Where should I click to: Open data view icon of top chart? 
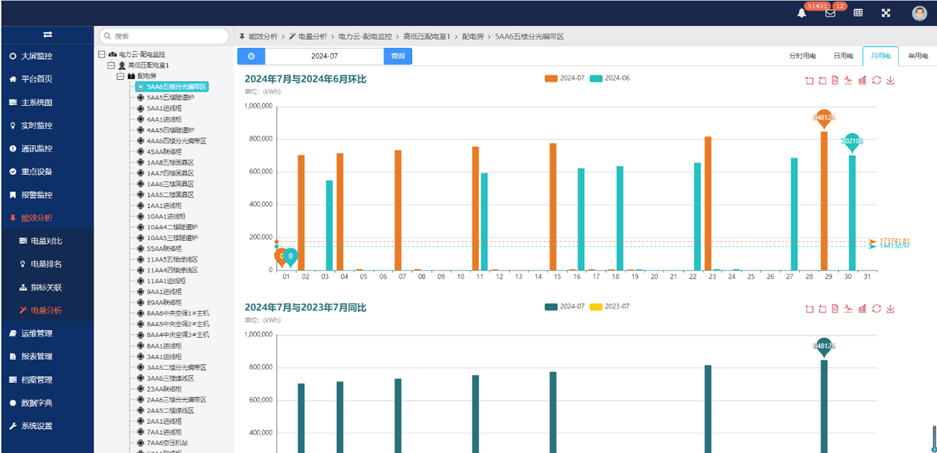click(x=835, y=81)
